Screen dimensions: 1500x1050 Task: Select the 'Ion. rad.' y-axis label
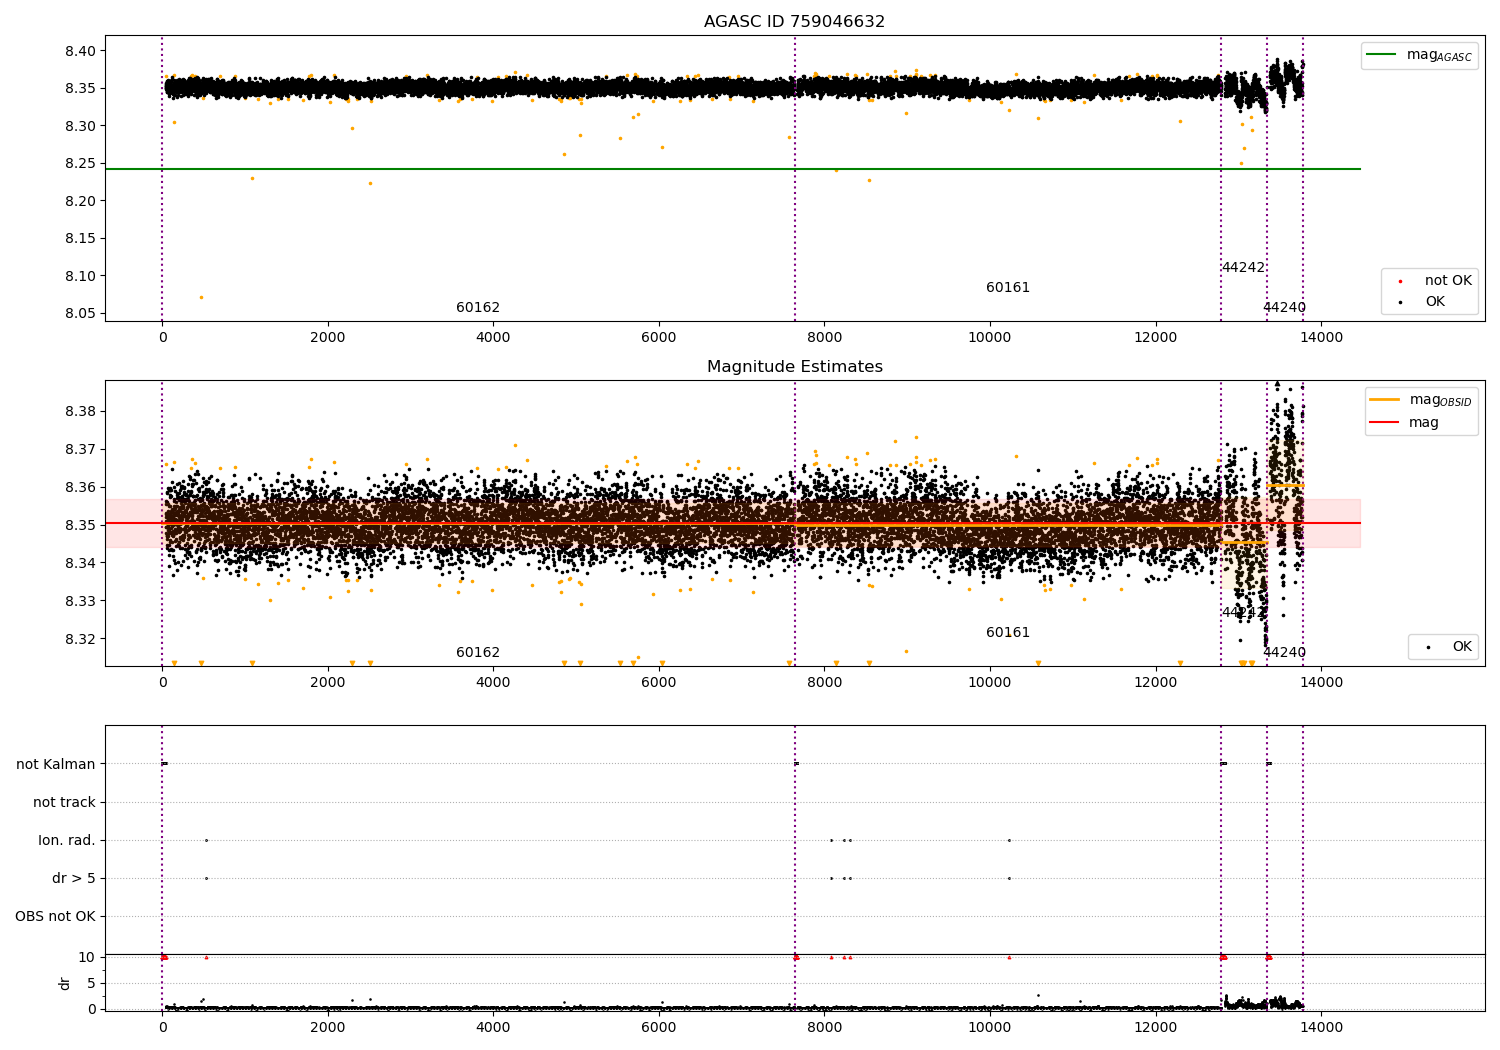pos(67,840)
